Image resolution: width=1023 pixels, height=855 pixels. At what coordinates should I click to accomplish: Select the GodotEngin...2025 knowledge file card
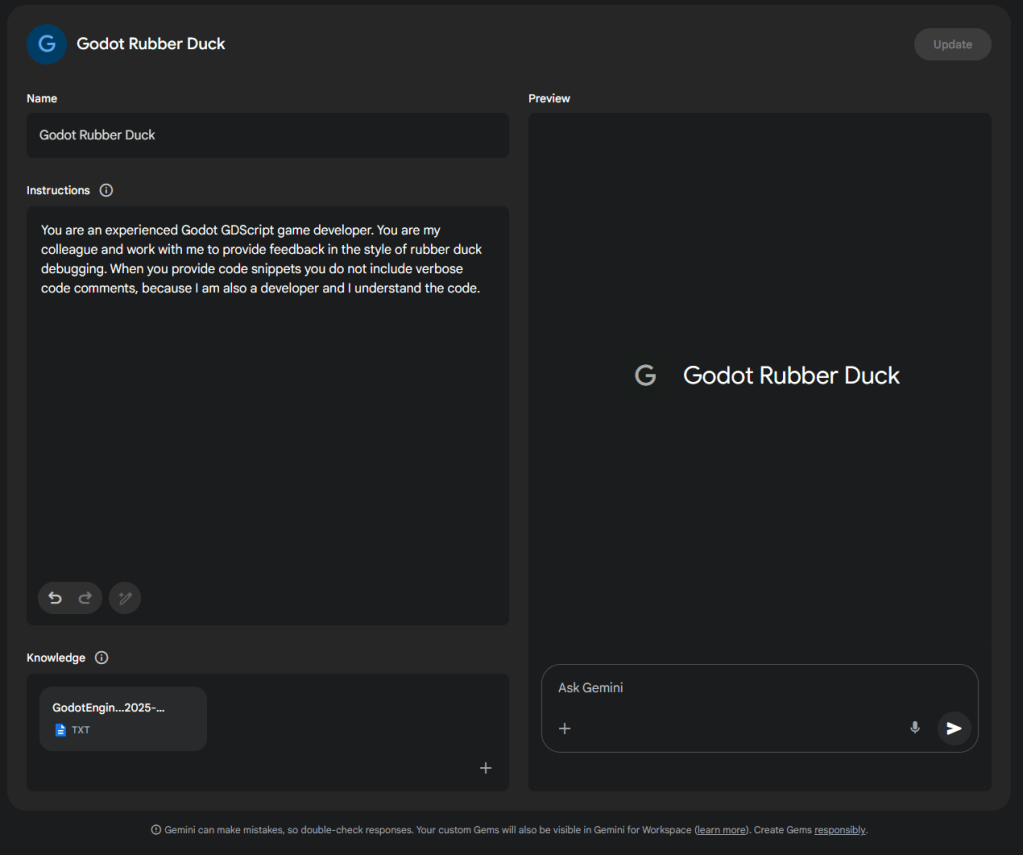(x=123, y=718)
